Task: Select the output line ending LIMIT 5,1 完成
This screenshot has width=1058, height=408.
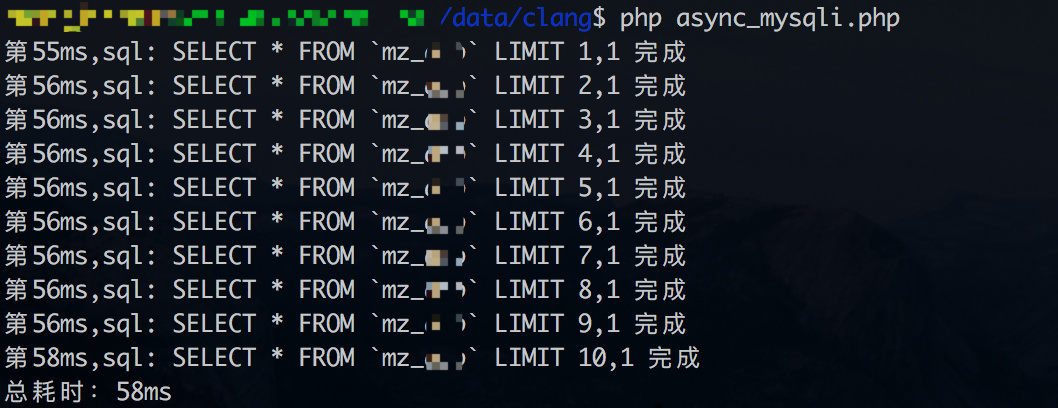Action: point(345,187)
